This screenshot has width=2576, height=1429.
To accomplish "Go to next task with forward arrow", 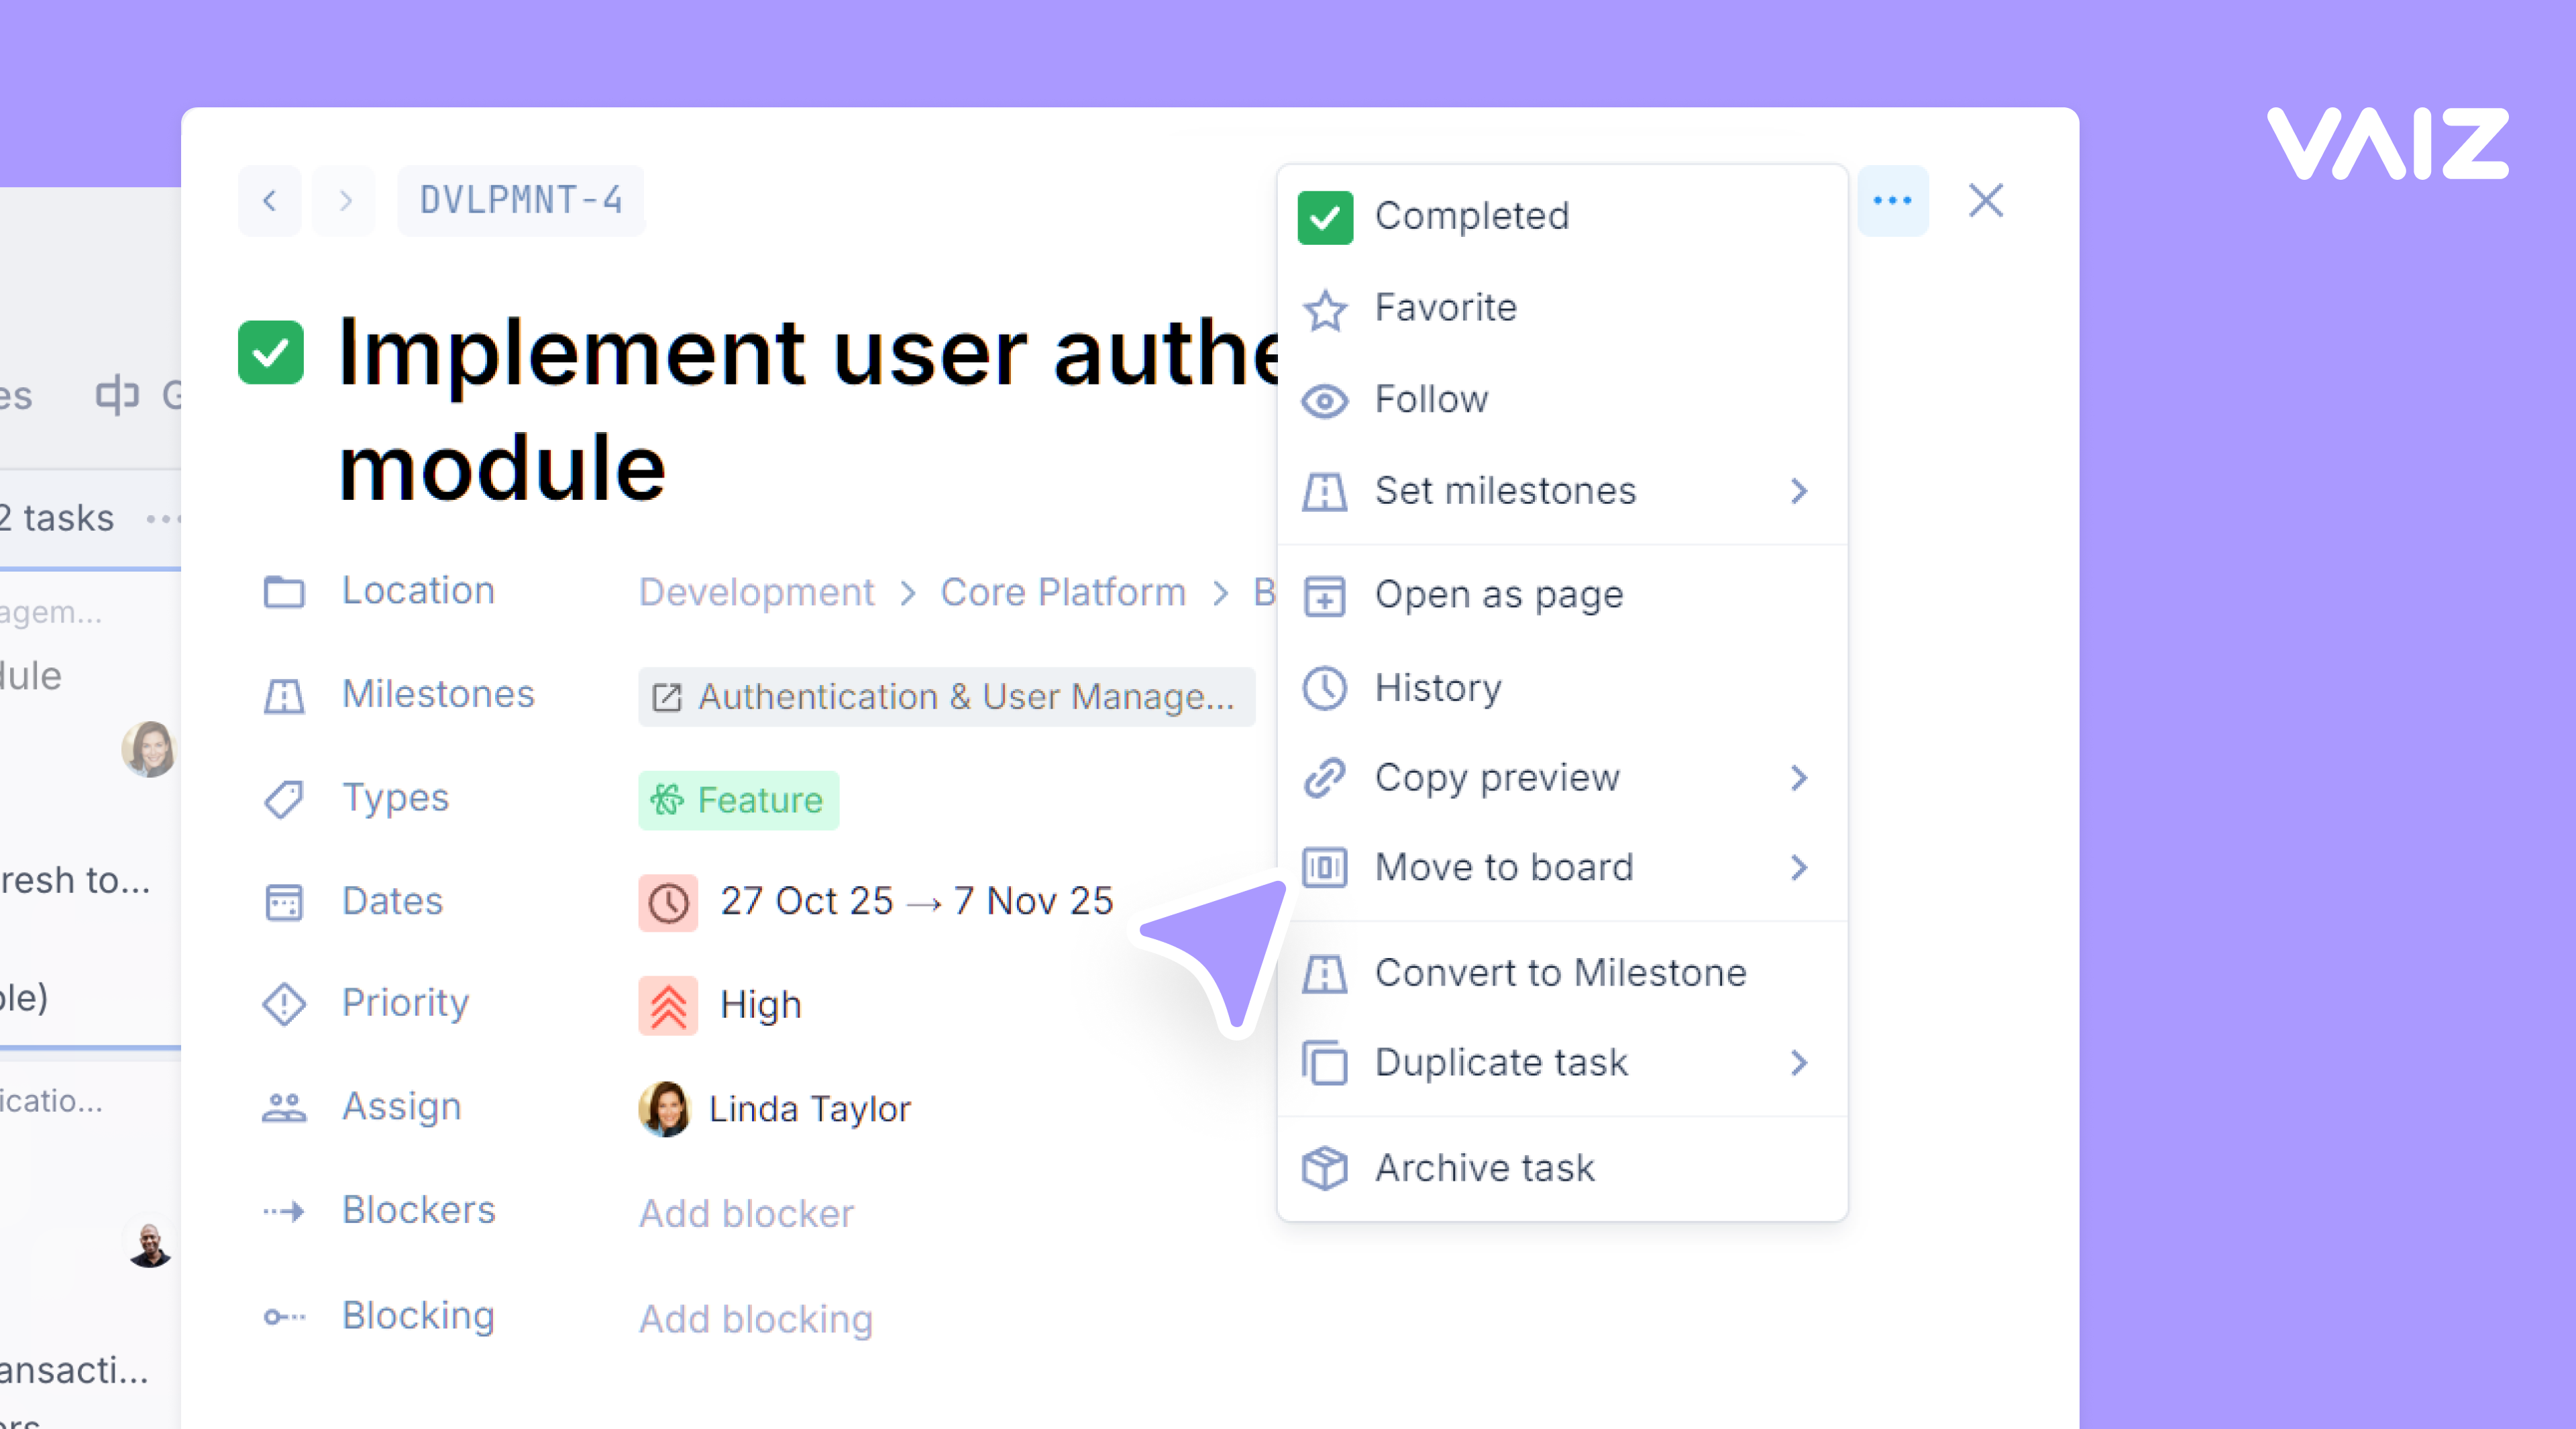I will pos(344,201).
